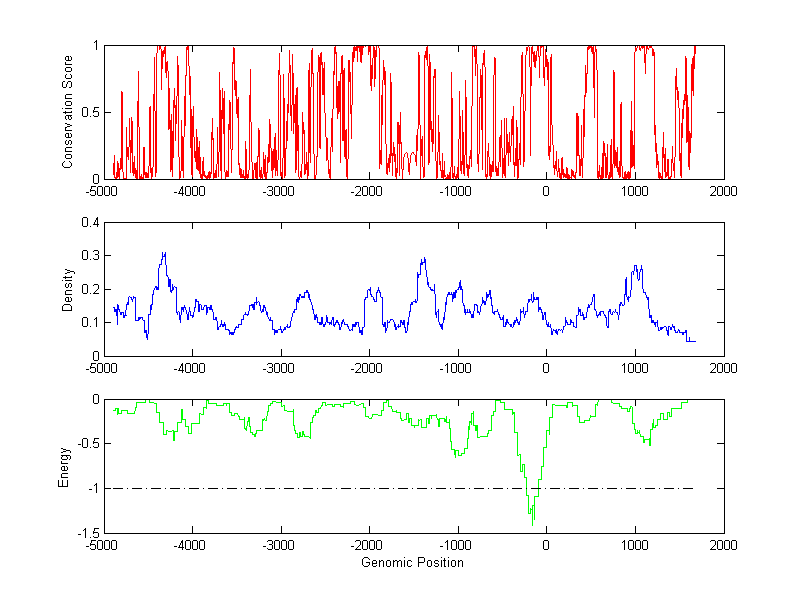Click the deepest green energy minimum below -1
This screenshot has width=800, height=599.
[x=532, y=522]
